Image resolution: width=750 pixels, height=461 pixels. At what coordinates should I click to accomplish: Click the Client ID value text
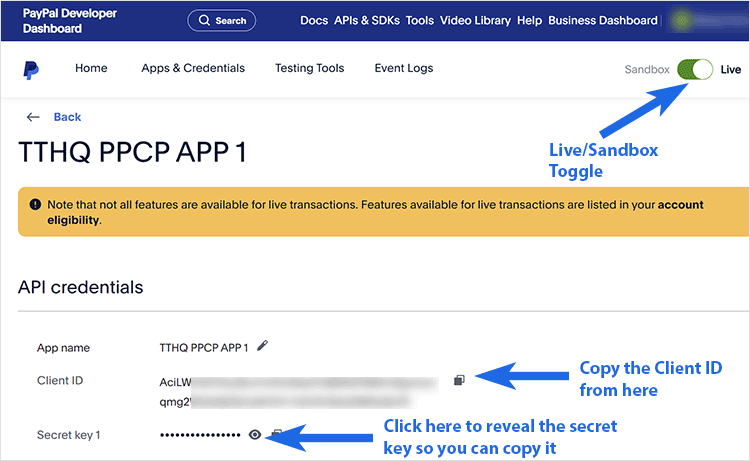pos(298,392)
